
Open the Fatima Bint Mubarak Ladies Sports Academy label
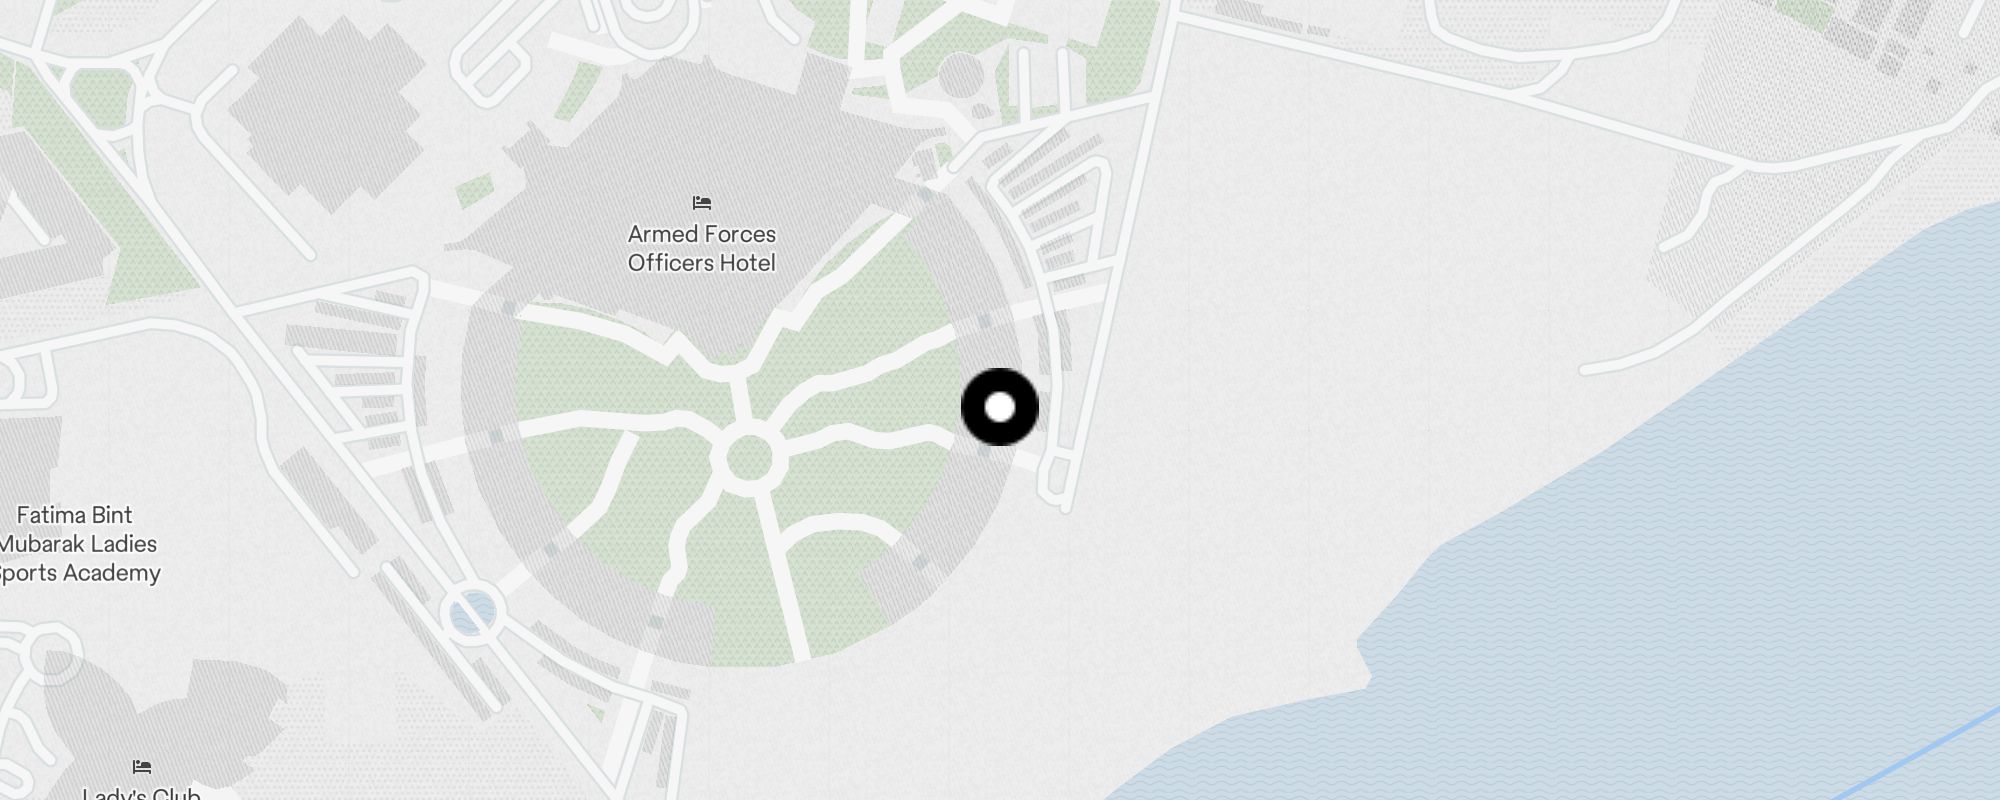77,544
